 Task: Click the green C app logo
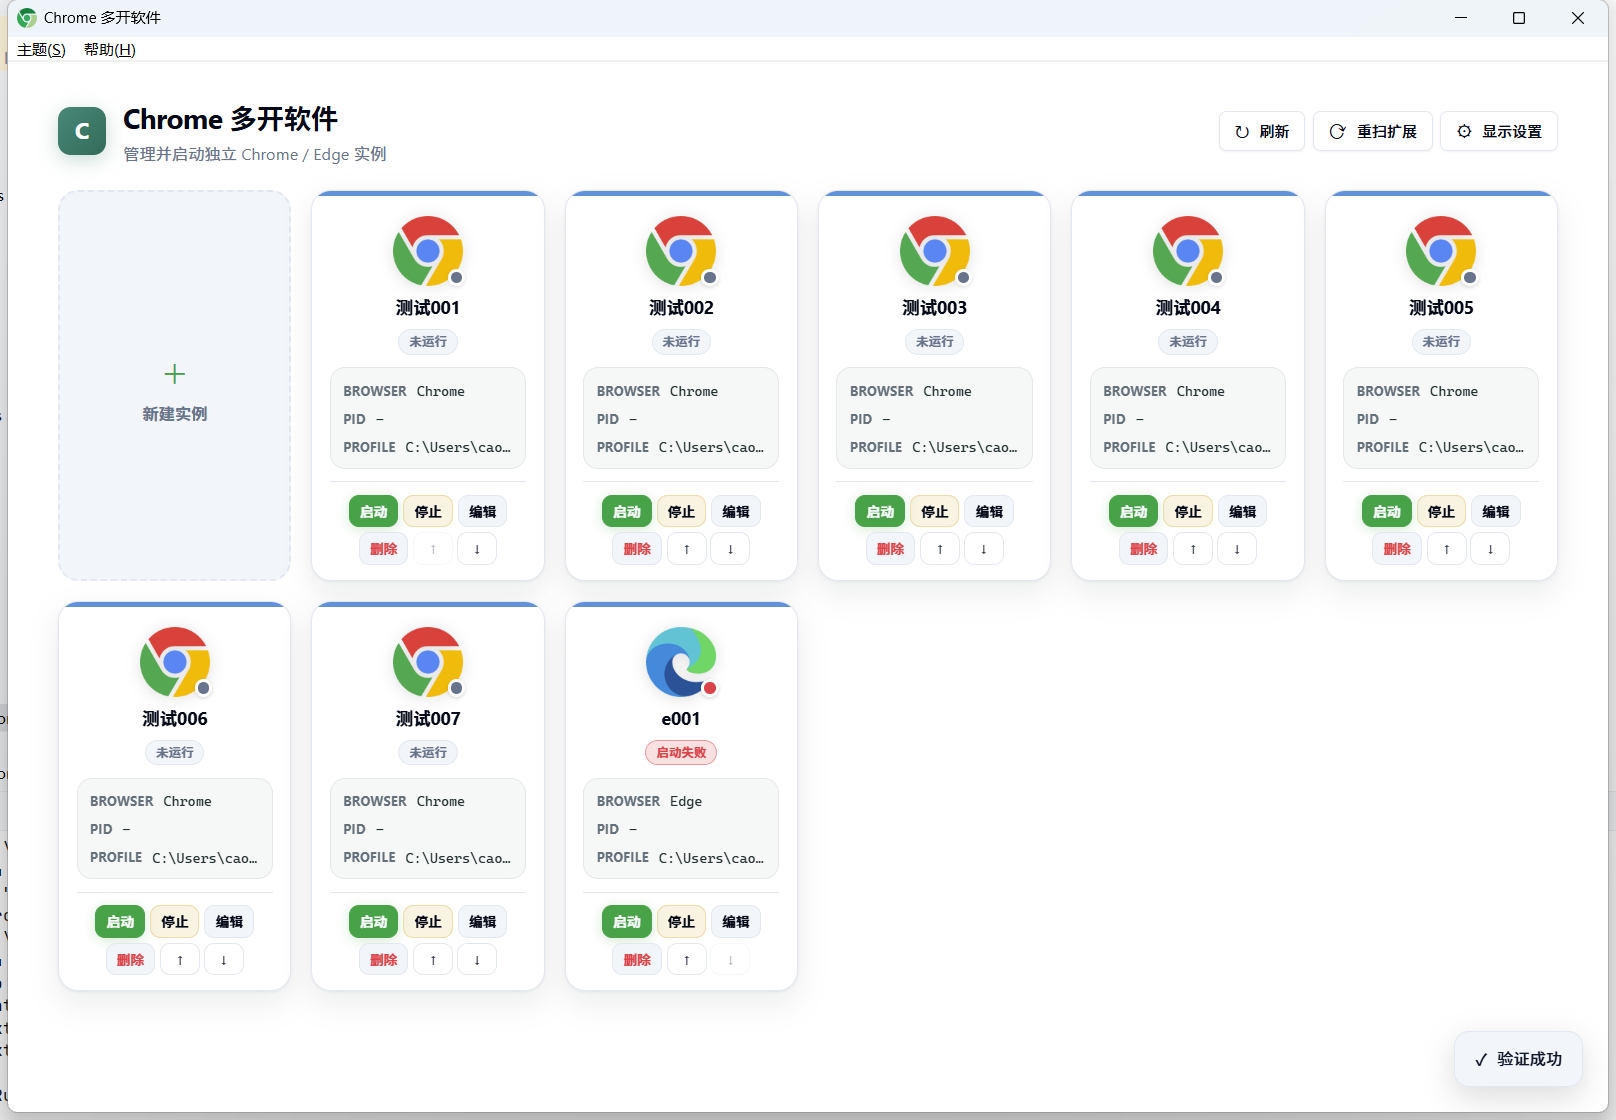[82, 131]
